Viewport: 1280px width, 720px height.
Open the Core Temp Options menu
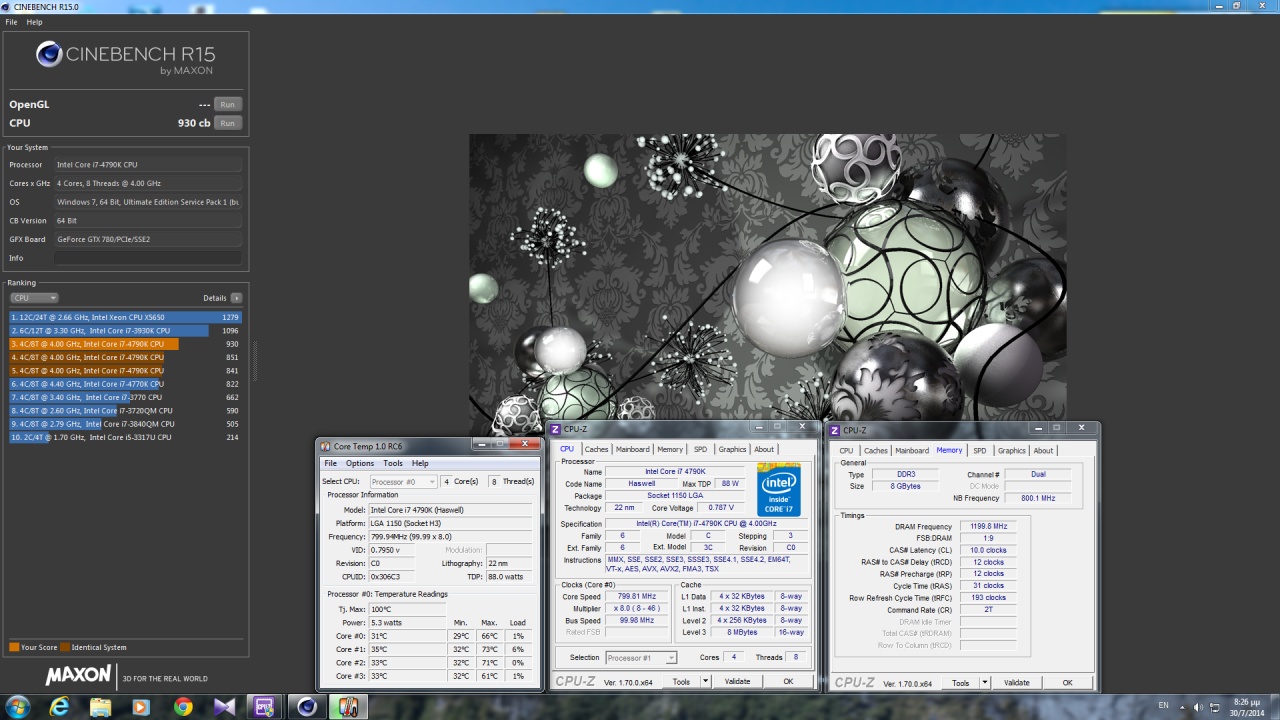[x=360, y=463]
